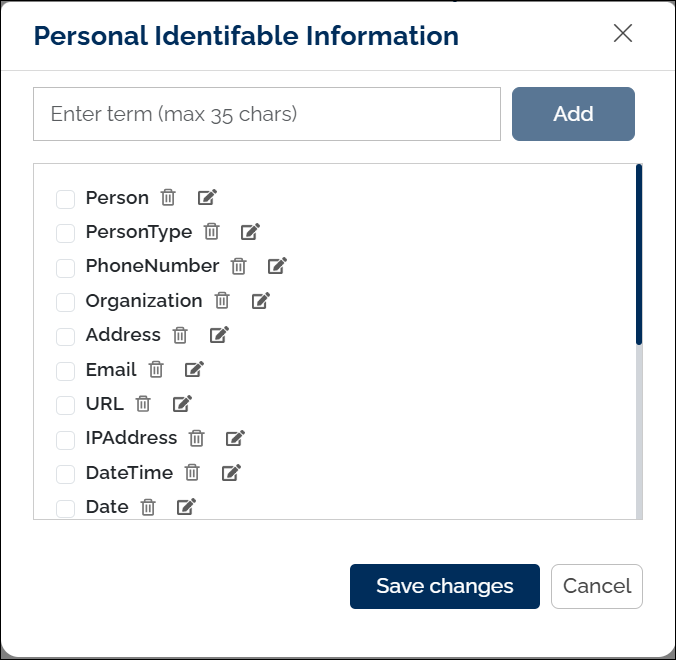The height and width of the screenshot is (660, 676).
Task: Tick the Email checkbox
Action: pos(66,371)
